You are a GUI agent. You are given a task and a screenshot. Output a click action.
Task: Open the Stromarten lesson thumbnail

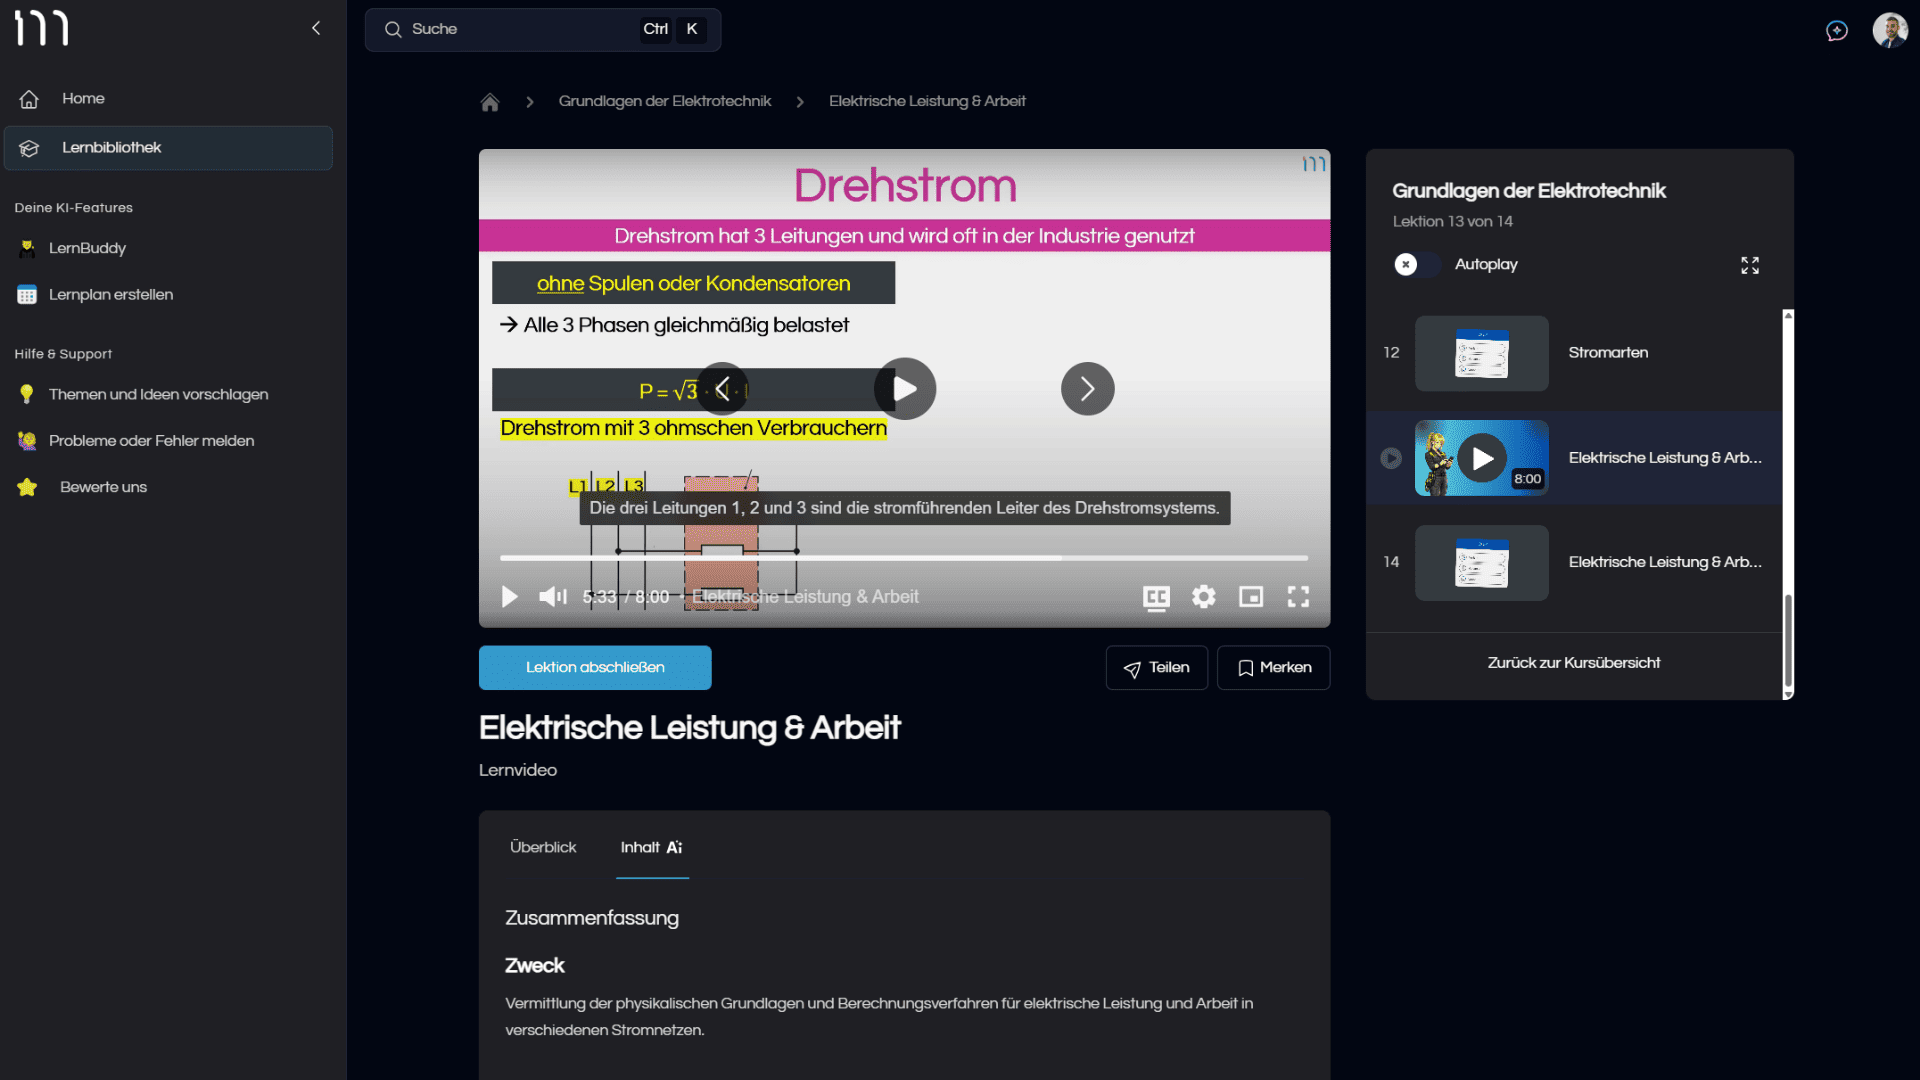coord(1481,353)
